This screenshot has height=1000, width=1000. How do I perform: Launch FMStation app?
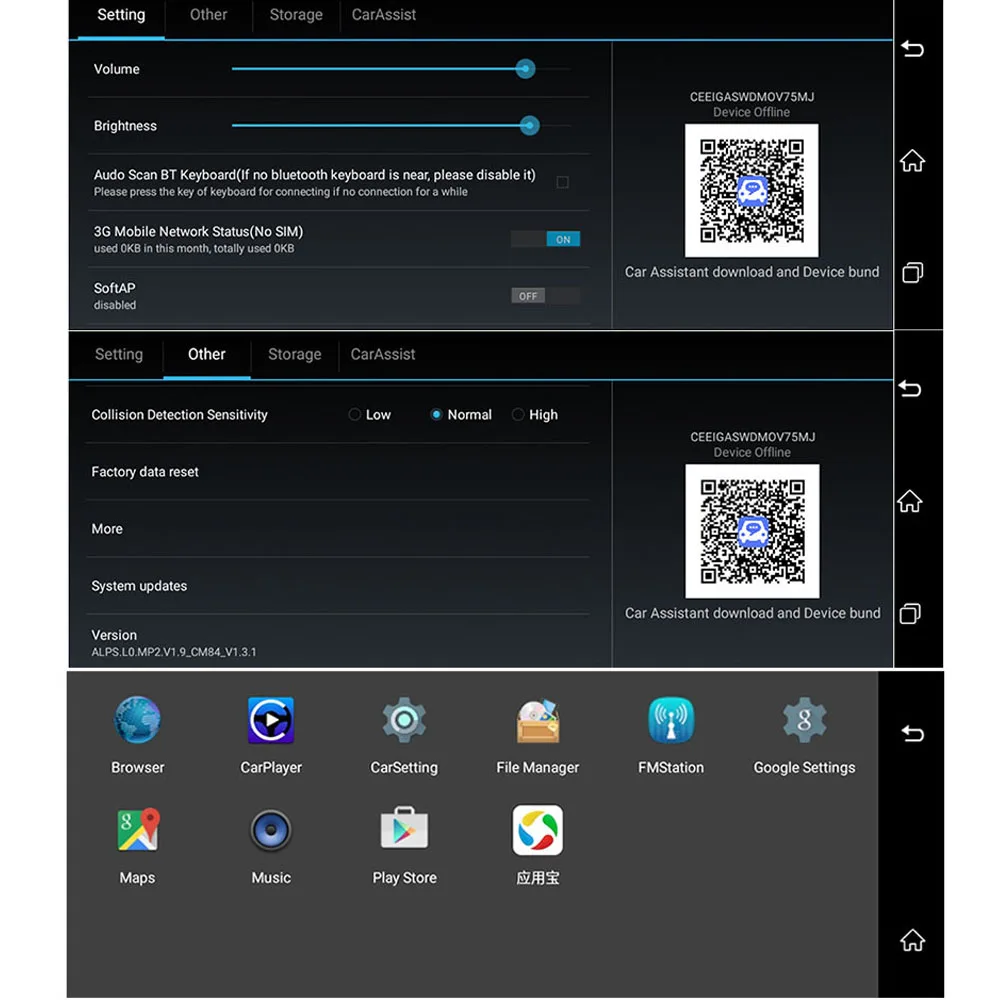[x=671, y=734]
